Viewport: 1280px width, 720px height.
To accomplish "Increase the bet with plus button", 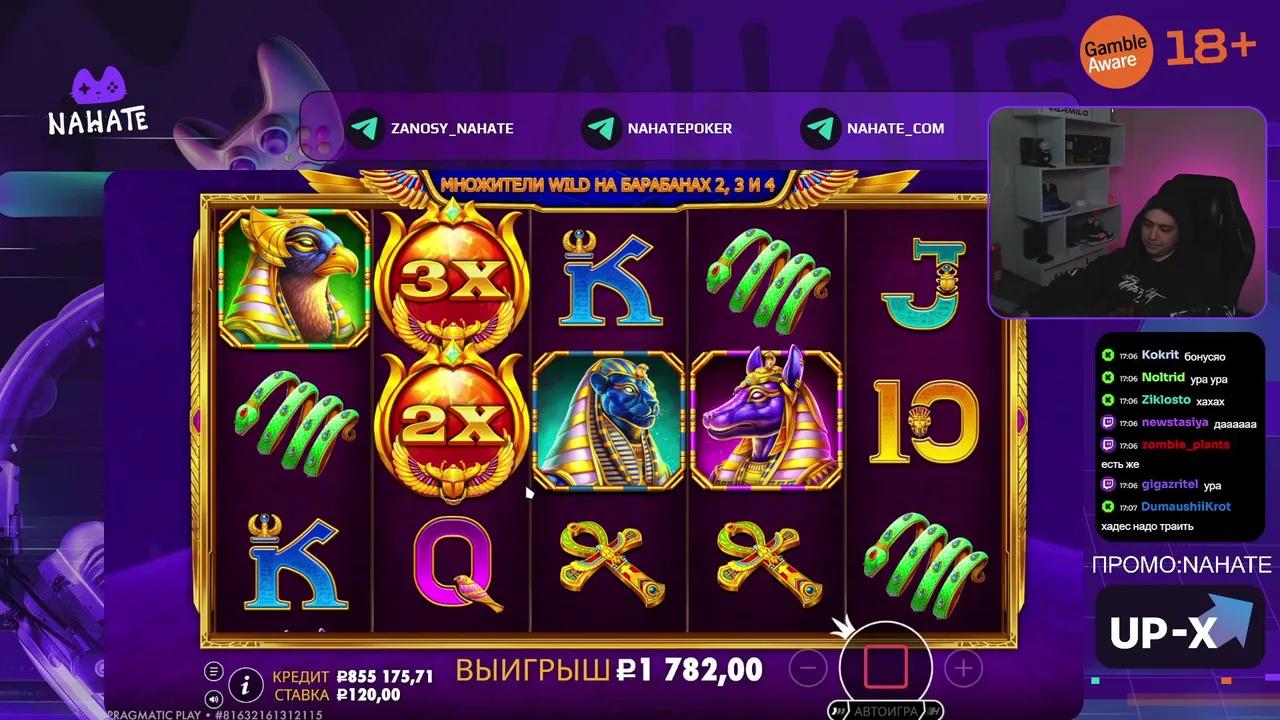I will pos(963,668).
